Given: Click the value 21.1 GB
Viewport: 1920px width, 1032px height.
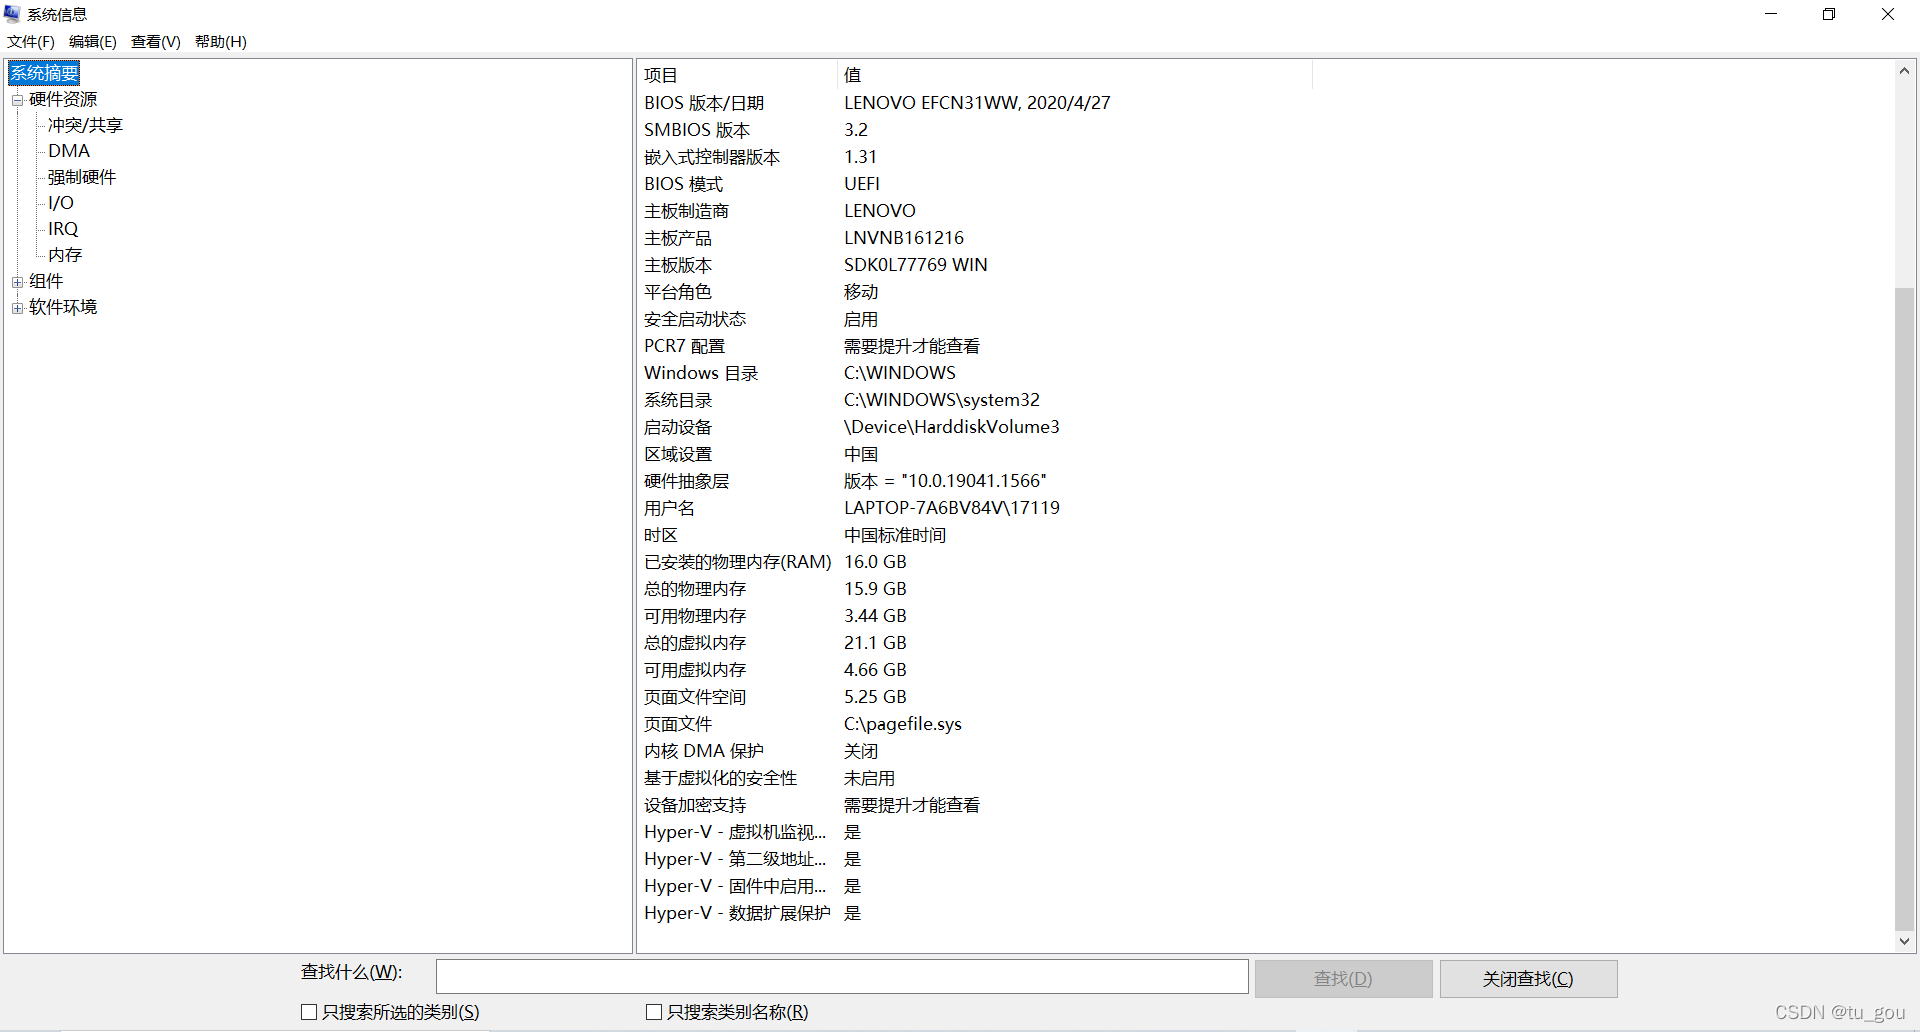Looking at the screenshot, I should click(x=875, y=643).
